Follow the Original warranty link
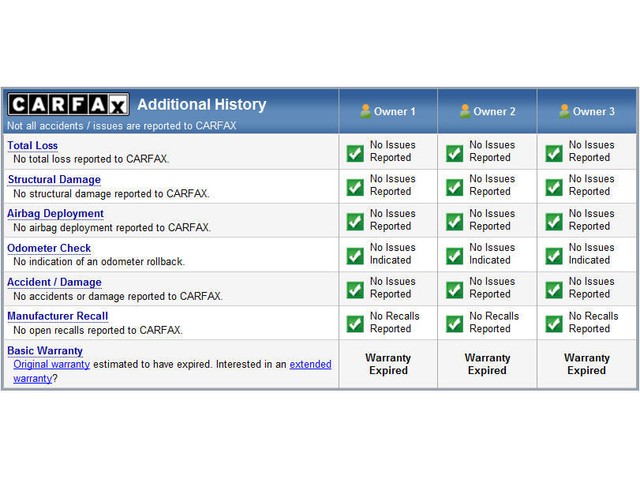Viewport: 640px width, 480px height. point(51,364)
